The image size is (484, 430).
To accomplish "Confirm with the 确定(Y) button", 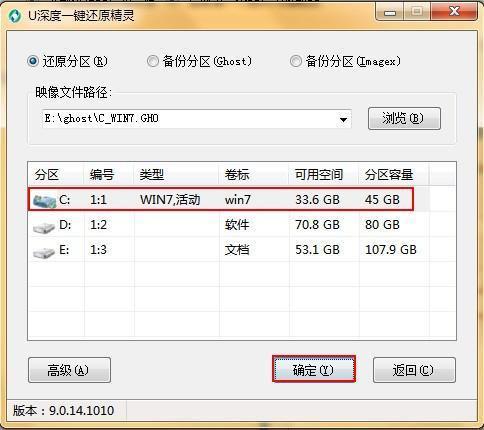I will 314,369.
